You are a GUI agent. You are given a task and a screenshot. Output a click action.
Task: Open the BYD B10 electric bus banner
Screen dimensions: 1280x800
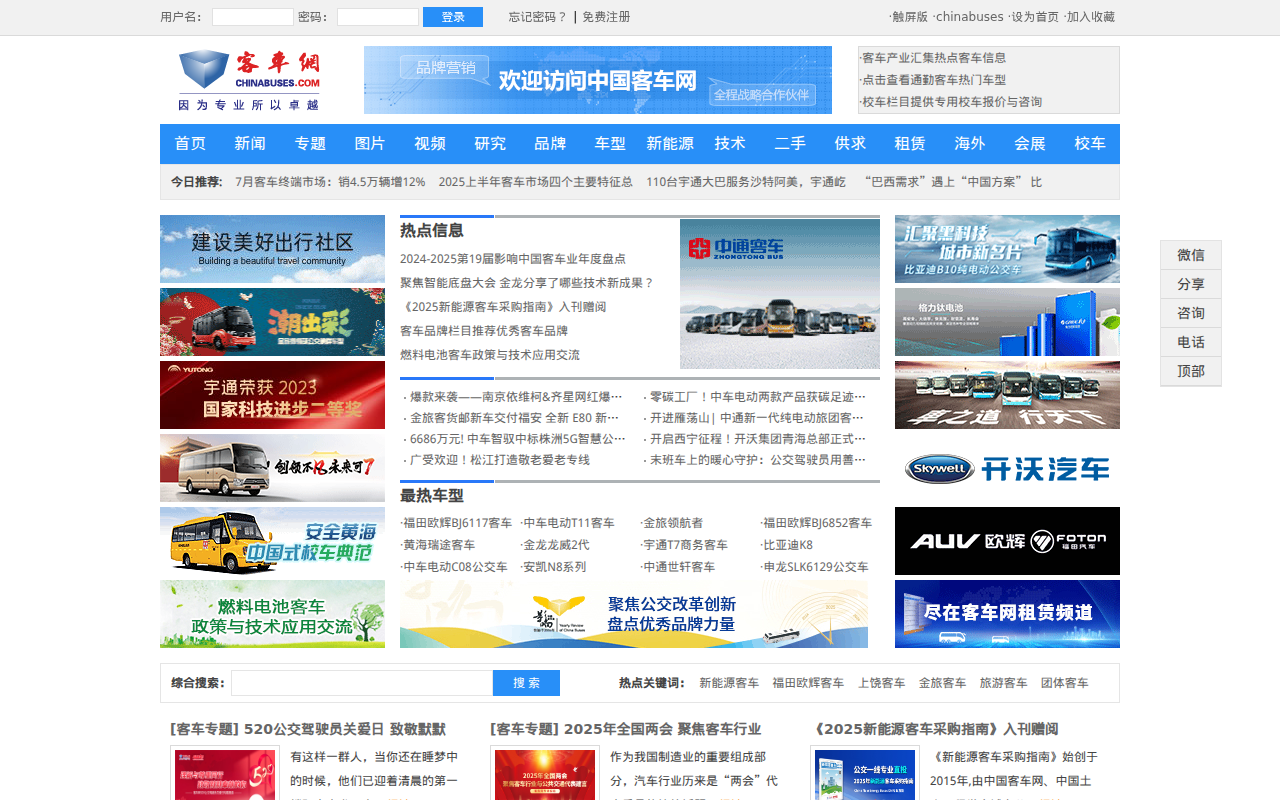point(1007,249)
